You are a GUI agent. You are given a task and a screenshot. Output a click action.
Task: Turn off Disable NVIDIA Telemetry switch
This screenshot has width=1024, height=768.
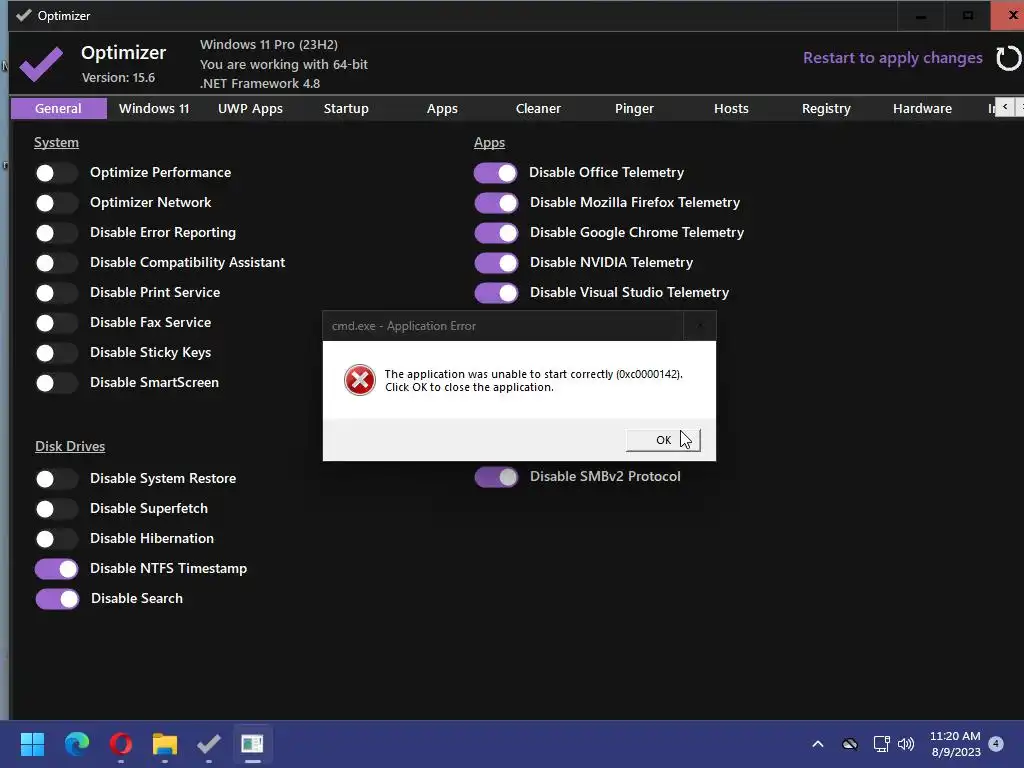coord(496,263)
